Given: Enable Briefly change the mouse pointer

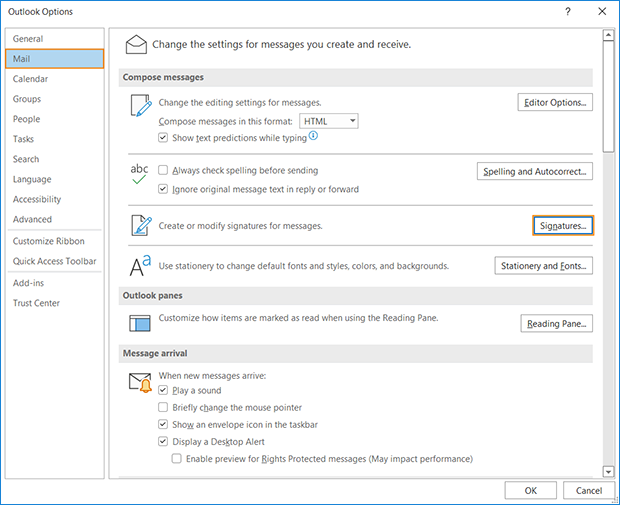Looking at the screenshot, I should [163, 407].
